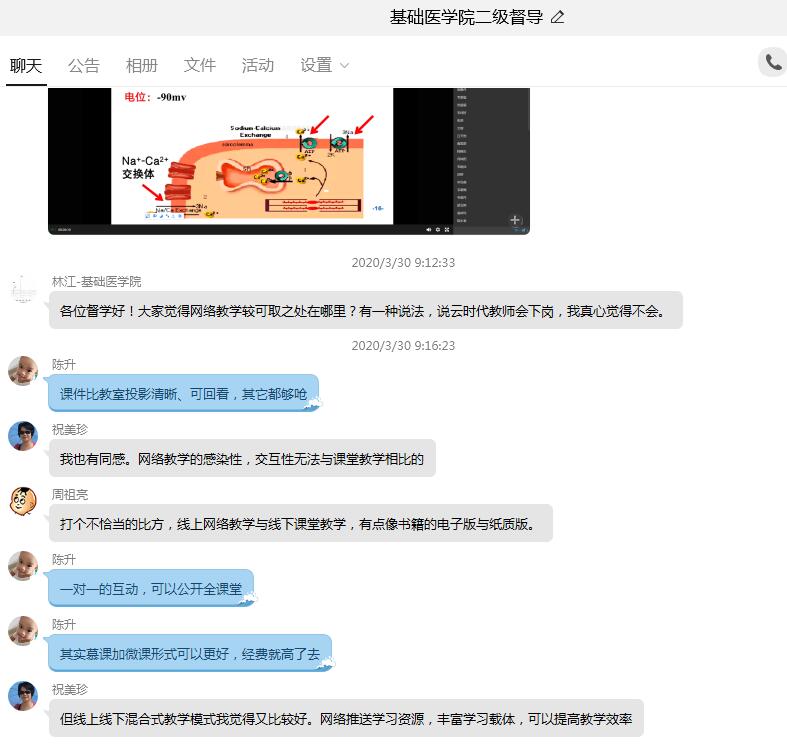Go to the 文件 tab

coord(200,65)
